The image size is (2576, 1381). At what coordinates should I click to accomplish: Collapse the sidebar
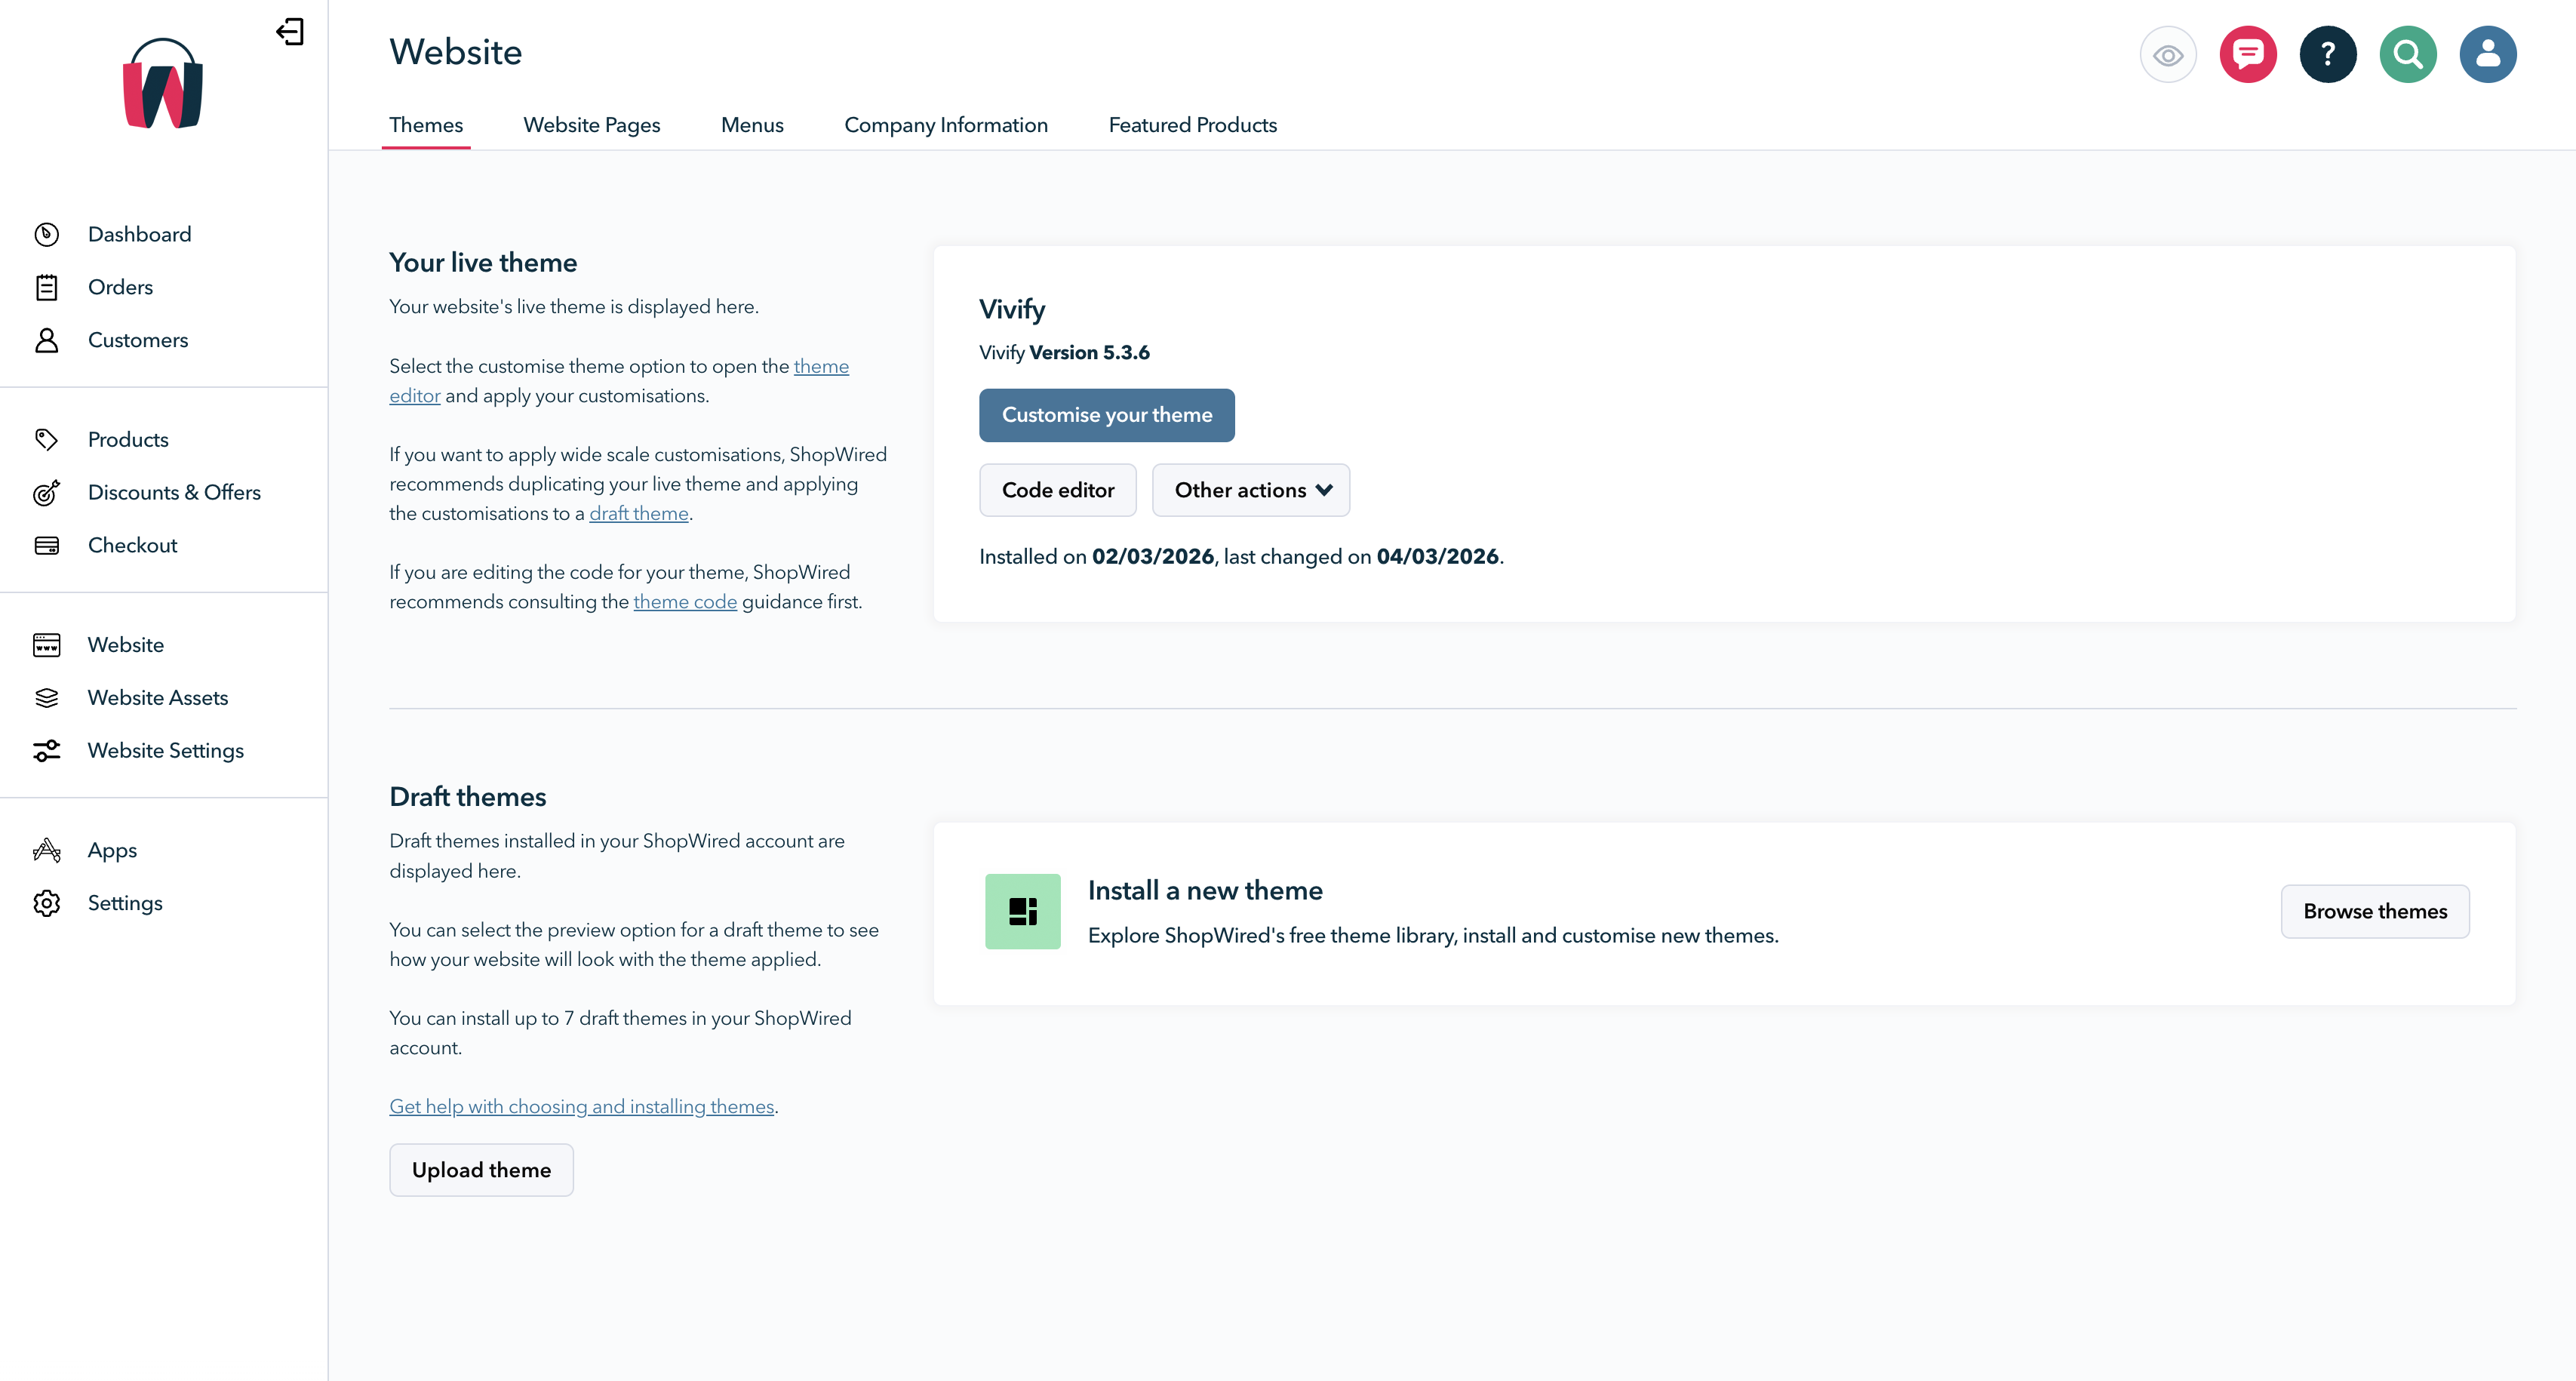pyautogui.click(x=291, y=31)
